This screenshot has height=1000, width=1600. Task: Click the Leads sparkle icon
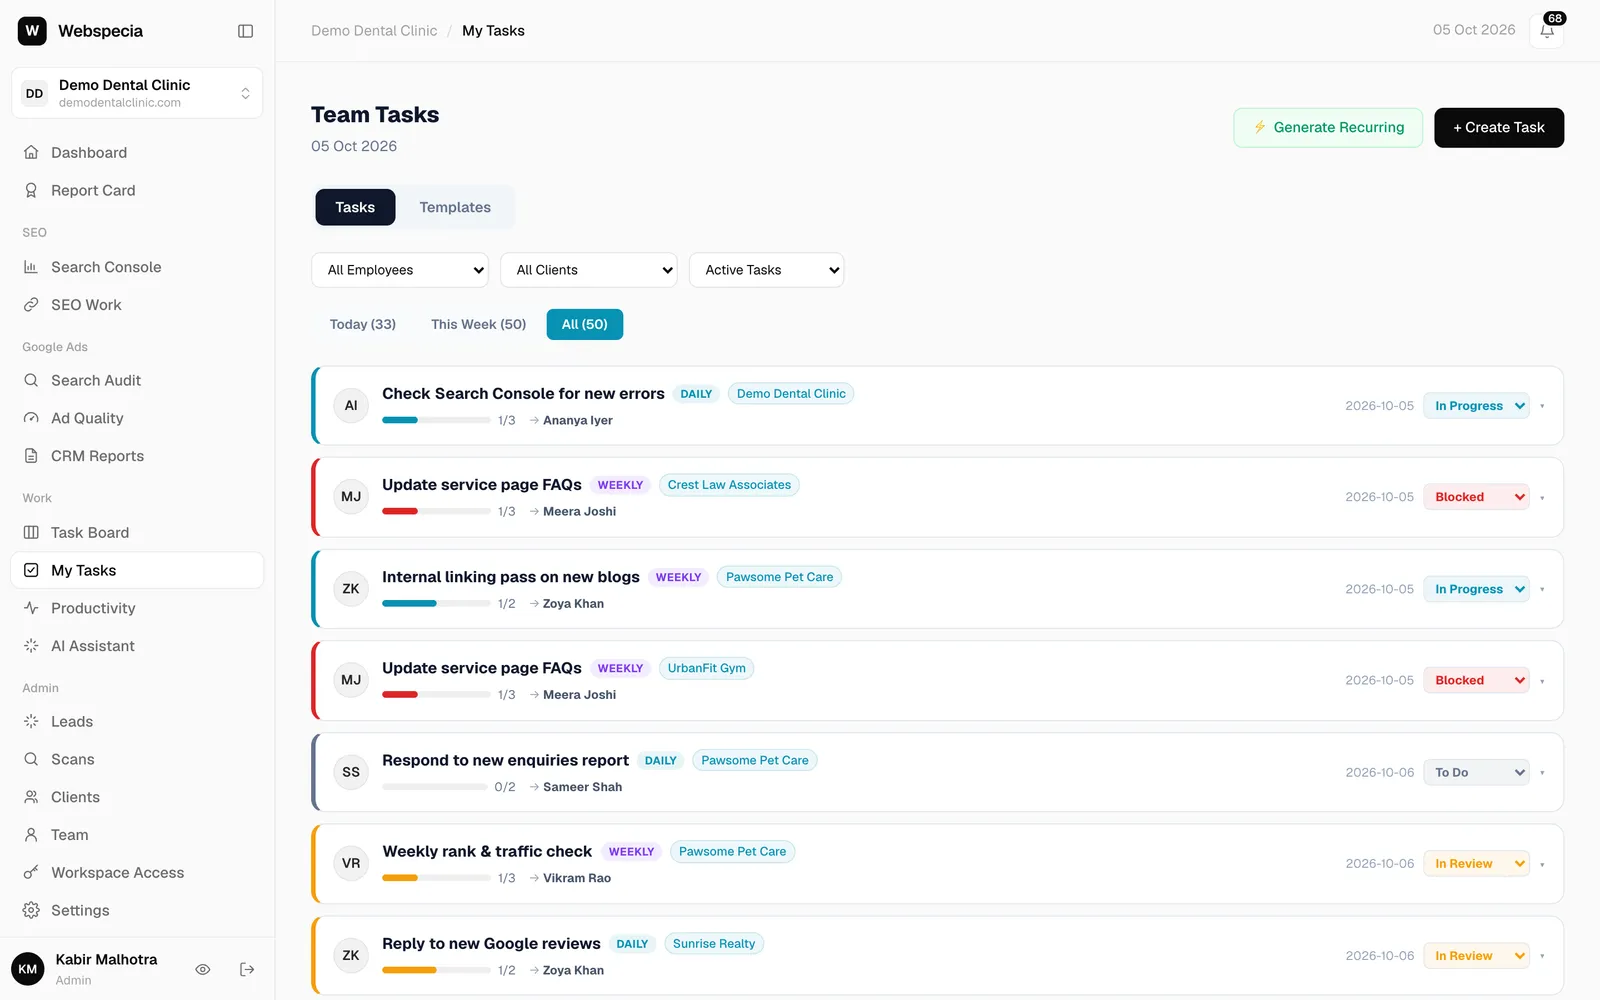point(31,722)
